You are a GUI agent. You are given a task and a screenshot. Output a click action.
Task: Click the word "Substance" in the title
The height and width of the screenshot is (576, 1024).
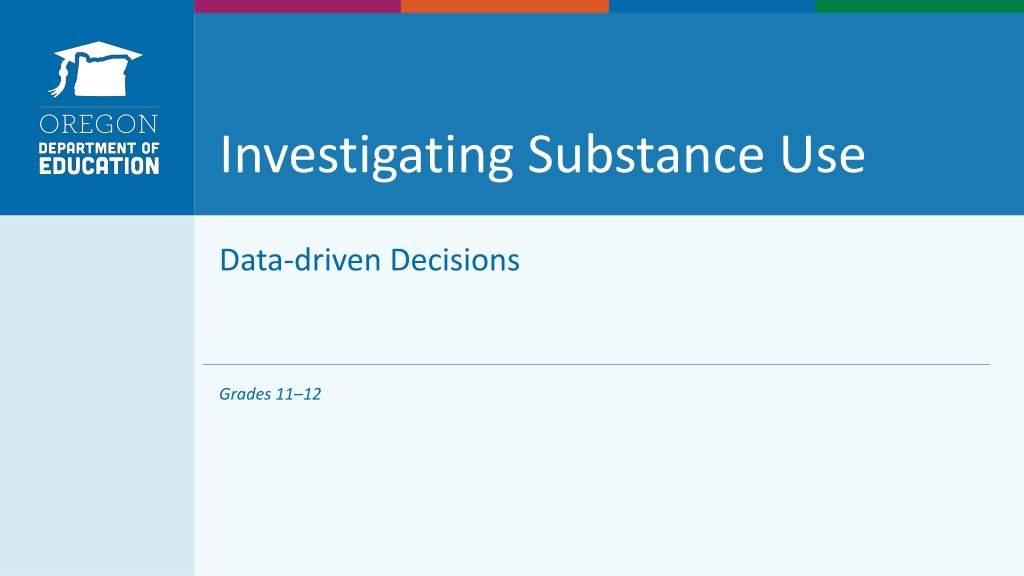point(645,154)
